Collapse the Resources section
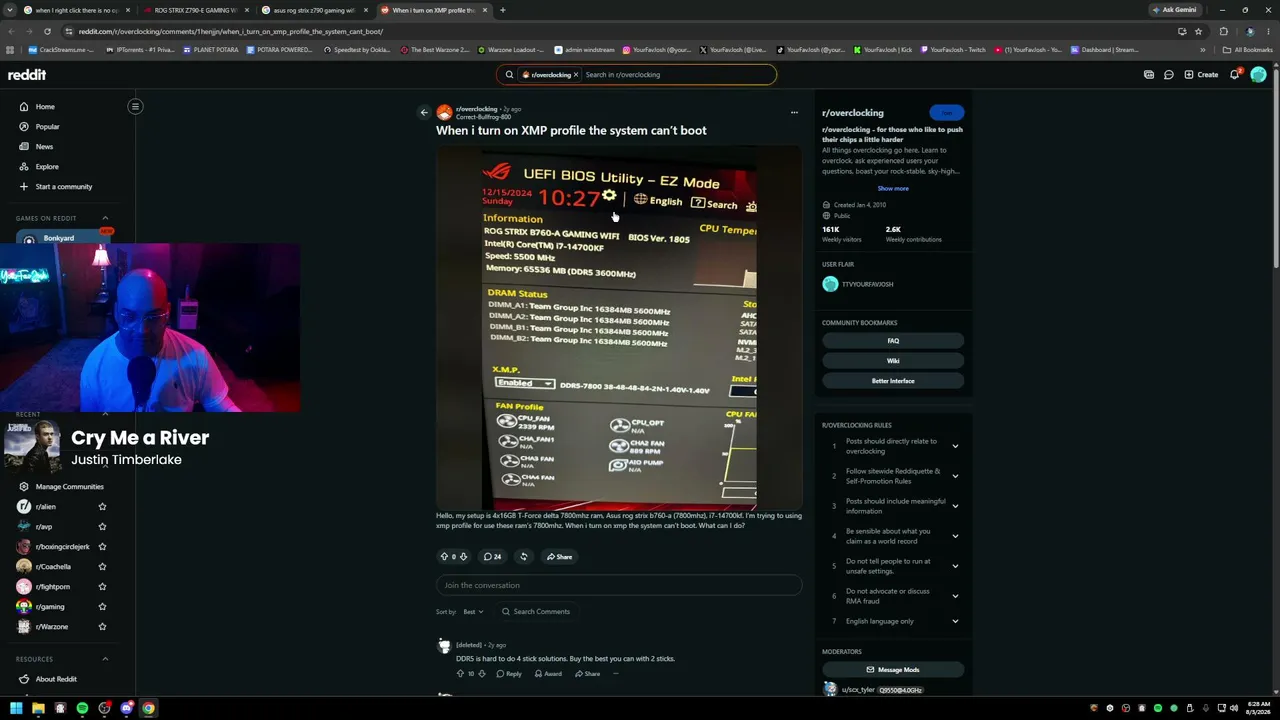 105,659
